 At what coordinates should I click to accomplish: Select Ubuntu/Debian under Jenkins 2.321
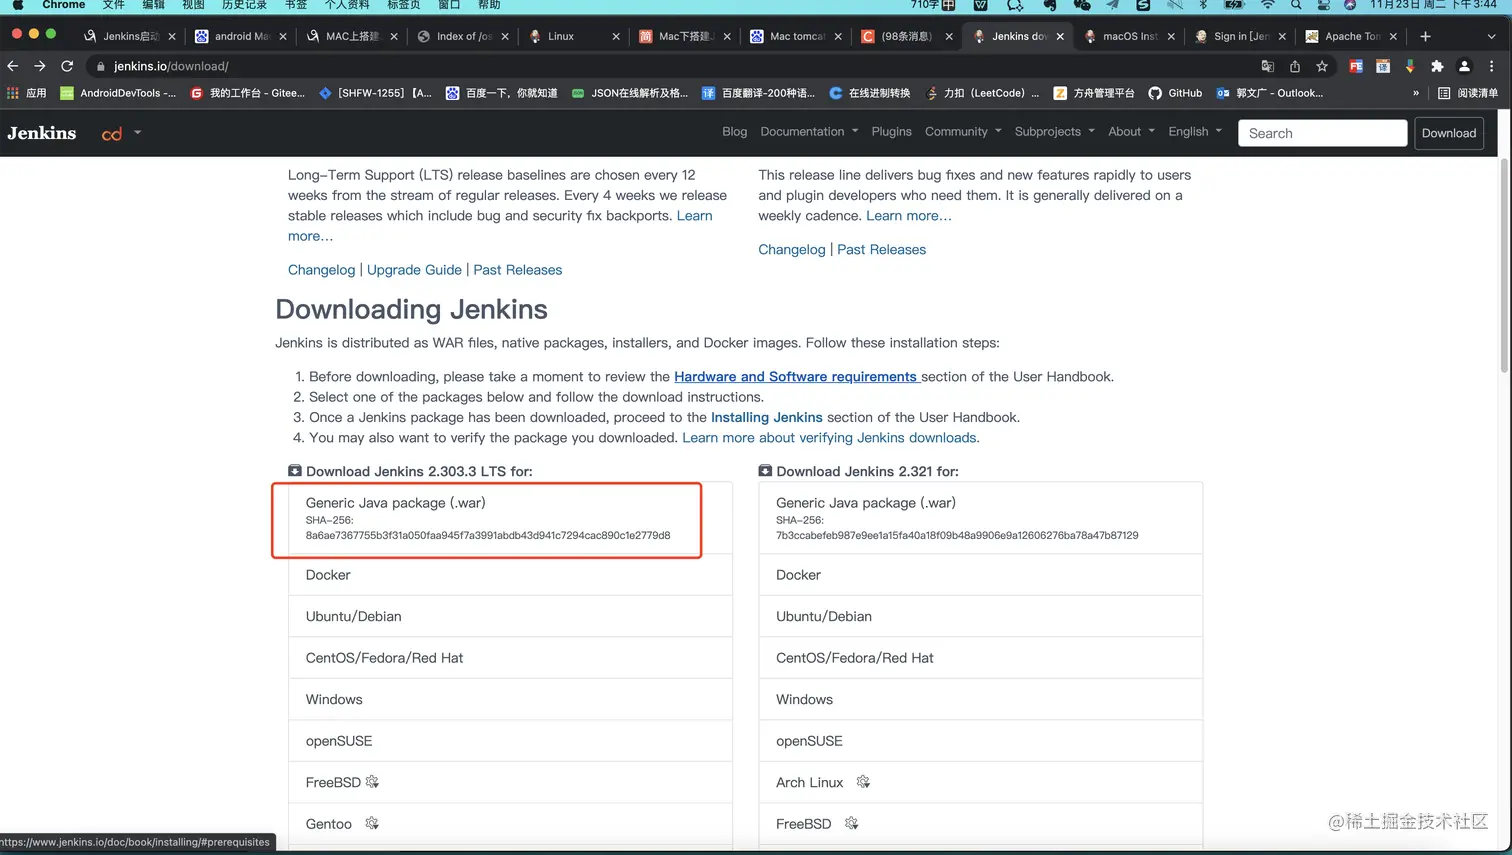(x=980, y=616)
